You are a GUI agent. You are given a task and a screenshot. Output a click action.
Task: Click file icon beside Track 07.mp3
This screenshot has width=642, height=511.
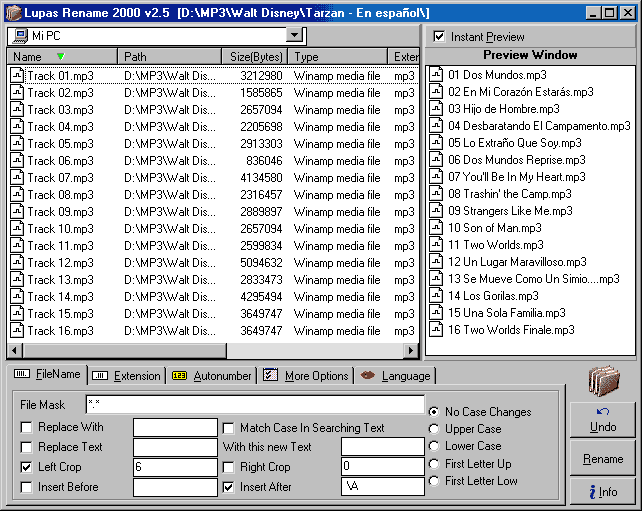(x=17, y=177)
